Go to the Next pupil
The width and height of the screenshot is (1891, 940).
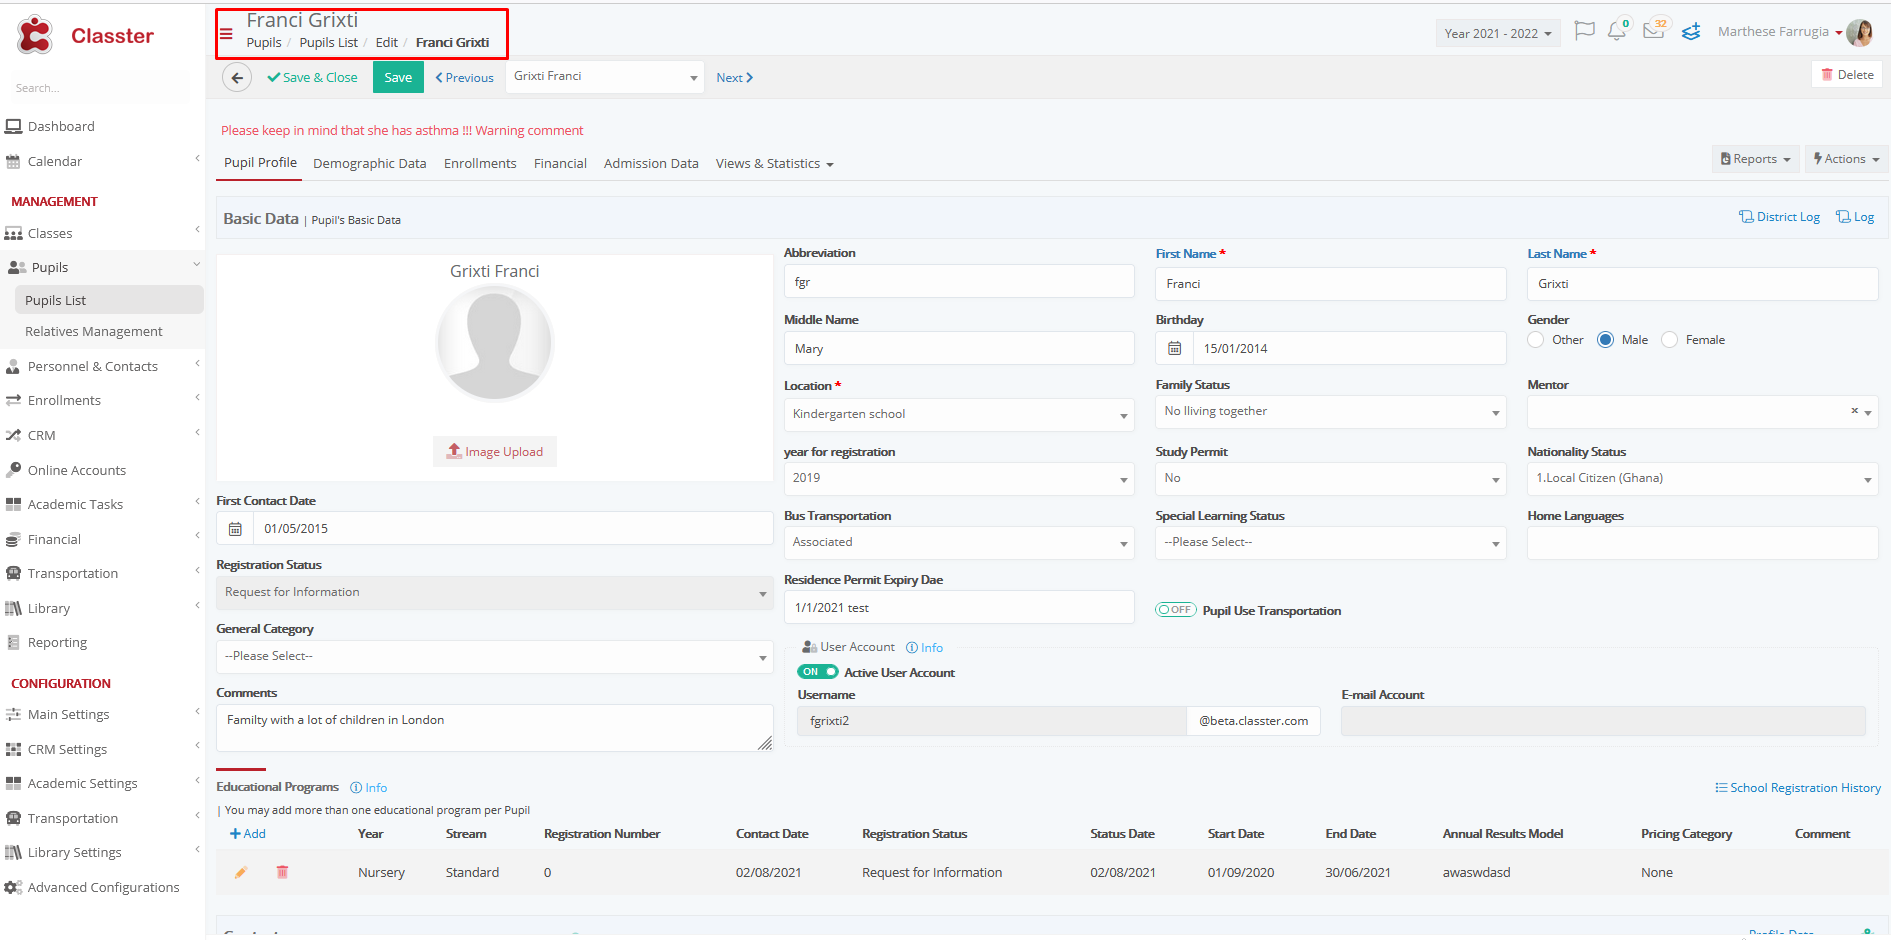[734, 77]
